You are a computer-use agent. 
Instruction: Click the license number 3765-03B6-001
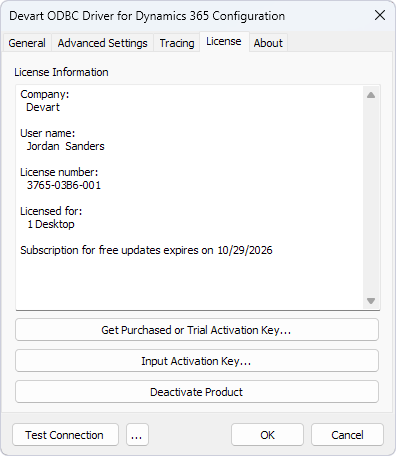64,185
